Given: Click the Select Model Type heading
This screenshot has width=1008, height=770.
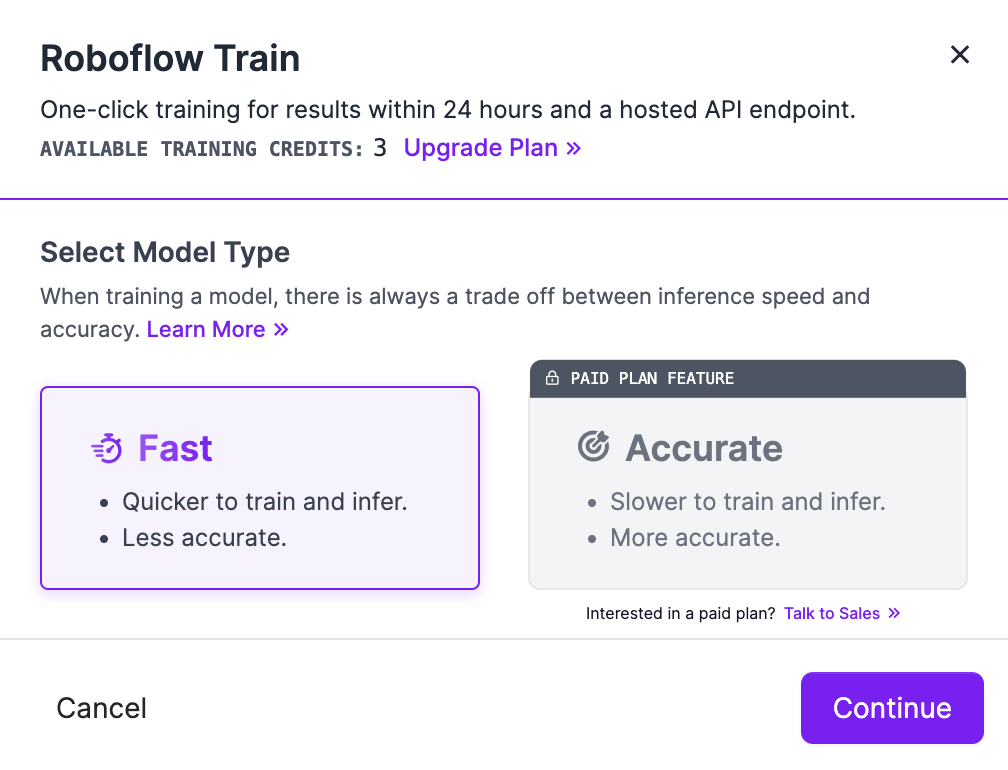Looking at the screenshot, I should click(165, 252).
